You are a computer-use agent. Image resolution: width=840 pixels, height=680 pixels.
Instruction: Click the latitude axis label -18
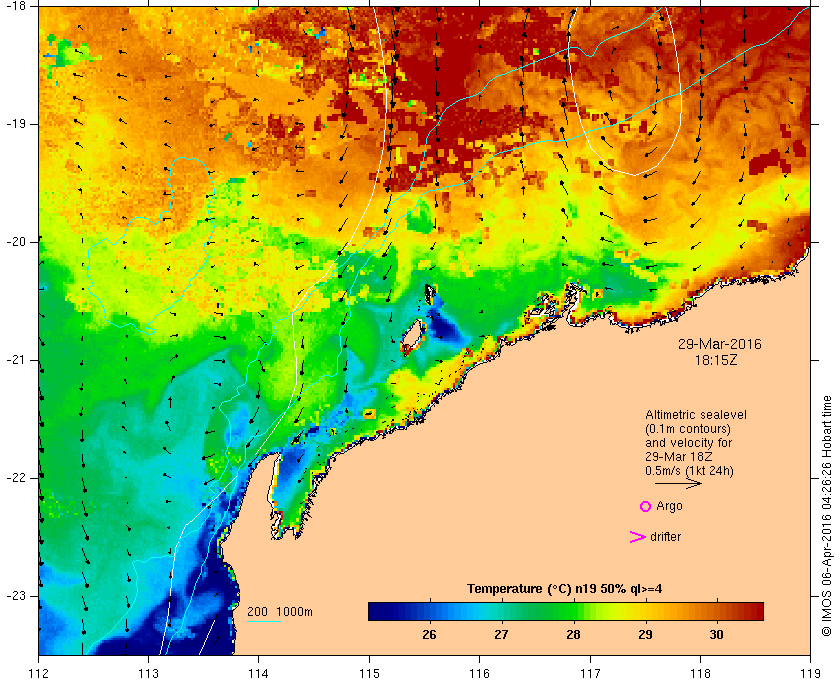point(16,6)
